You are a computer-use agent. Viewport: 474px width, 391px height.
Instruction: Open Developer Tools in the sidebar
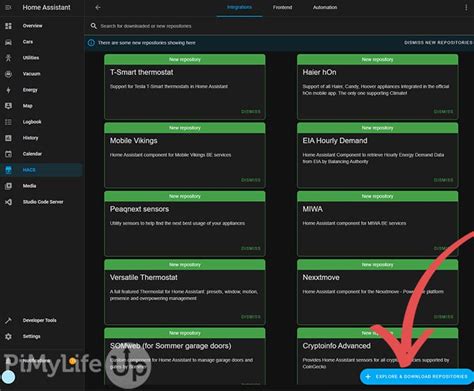point(41,320)
